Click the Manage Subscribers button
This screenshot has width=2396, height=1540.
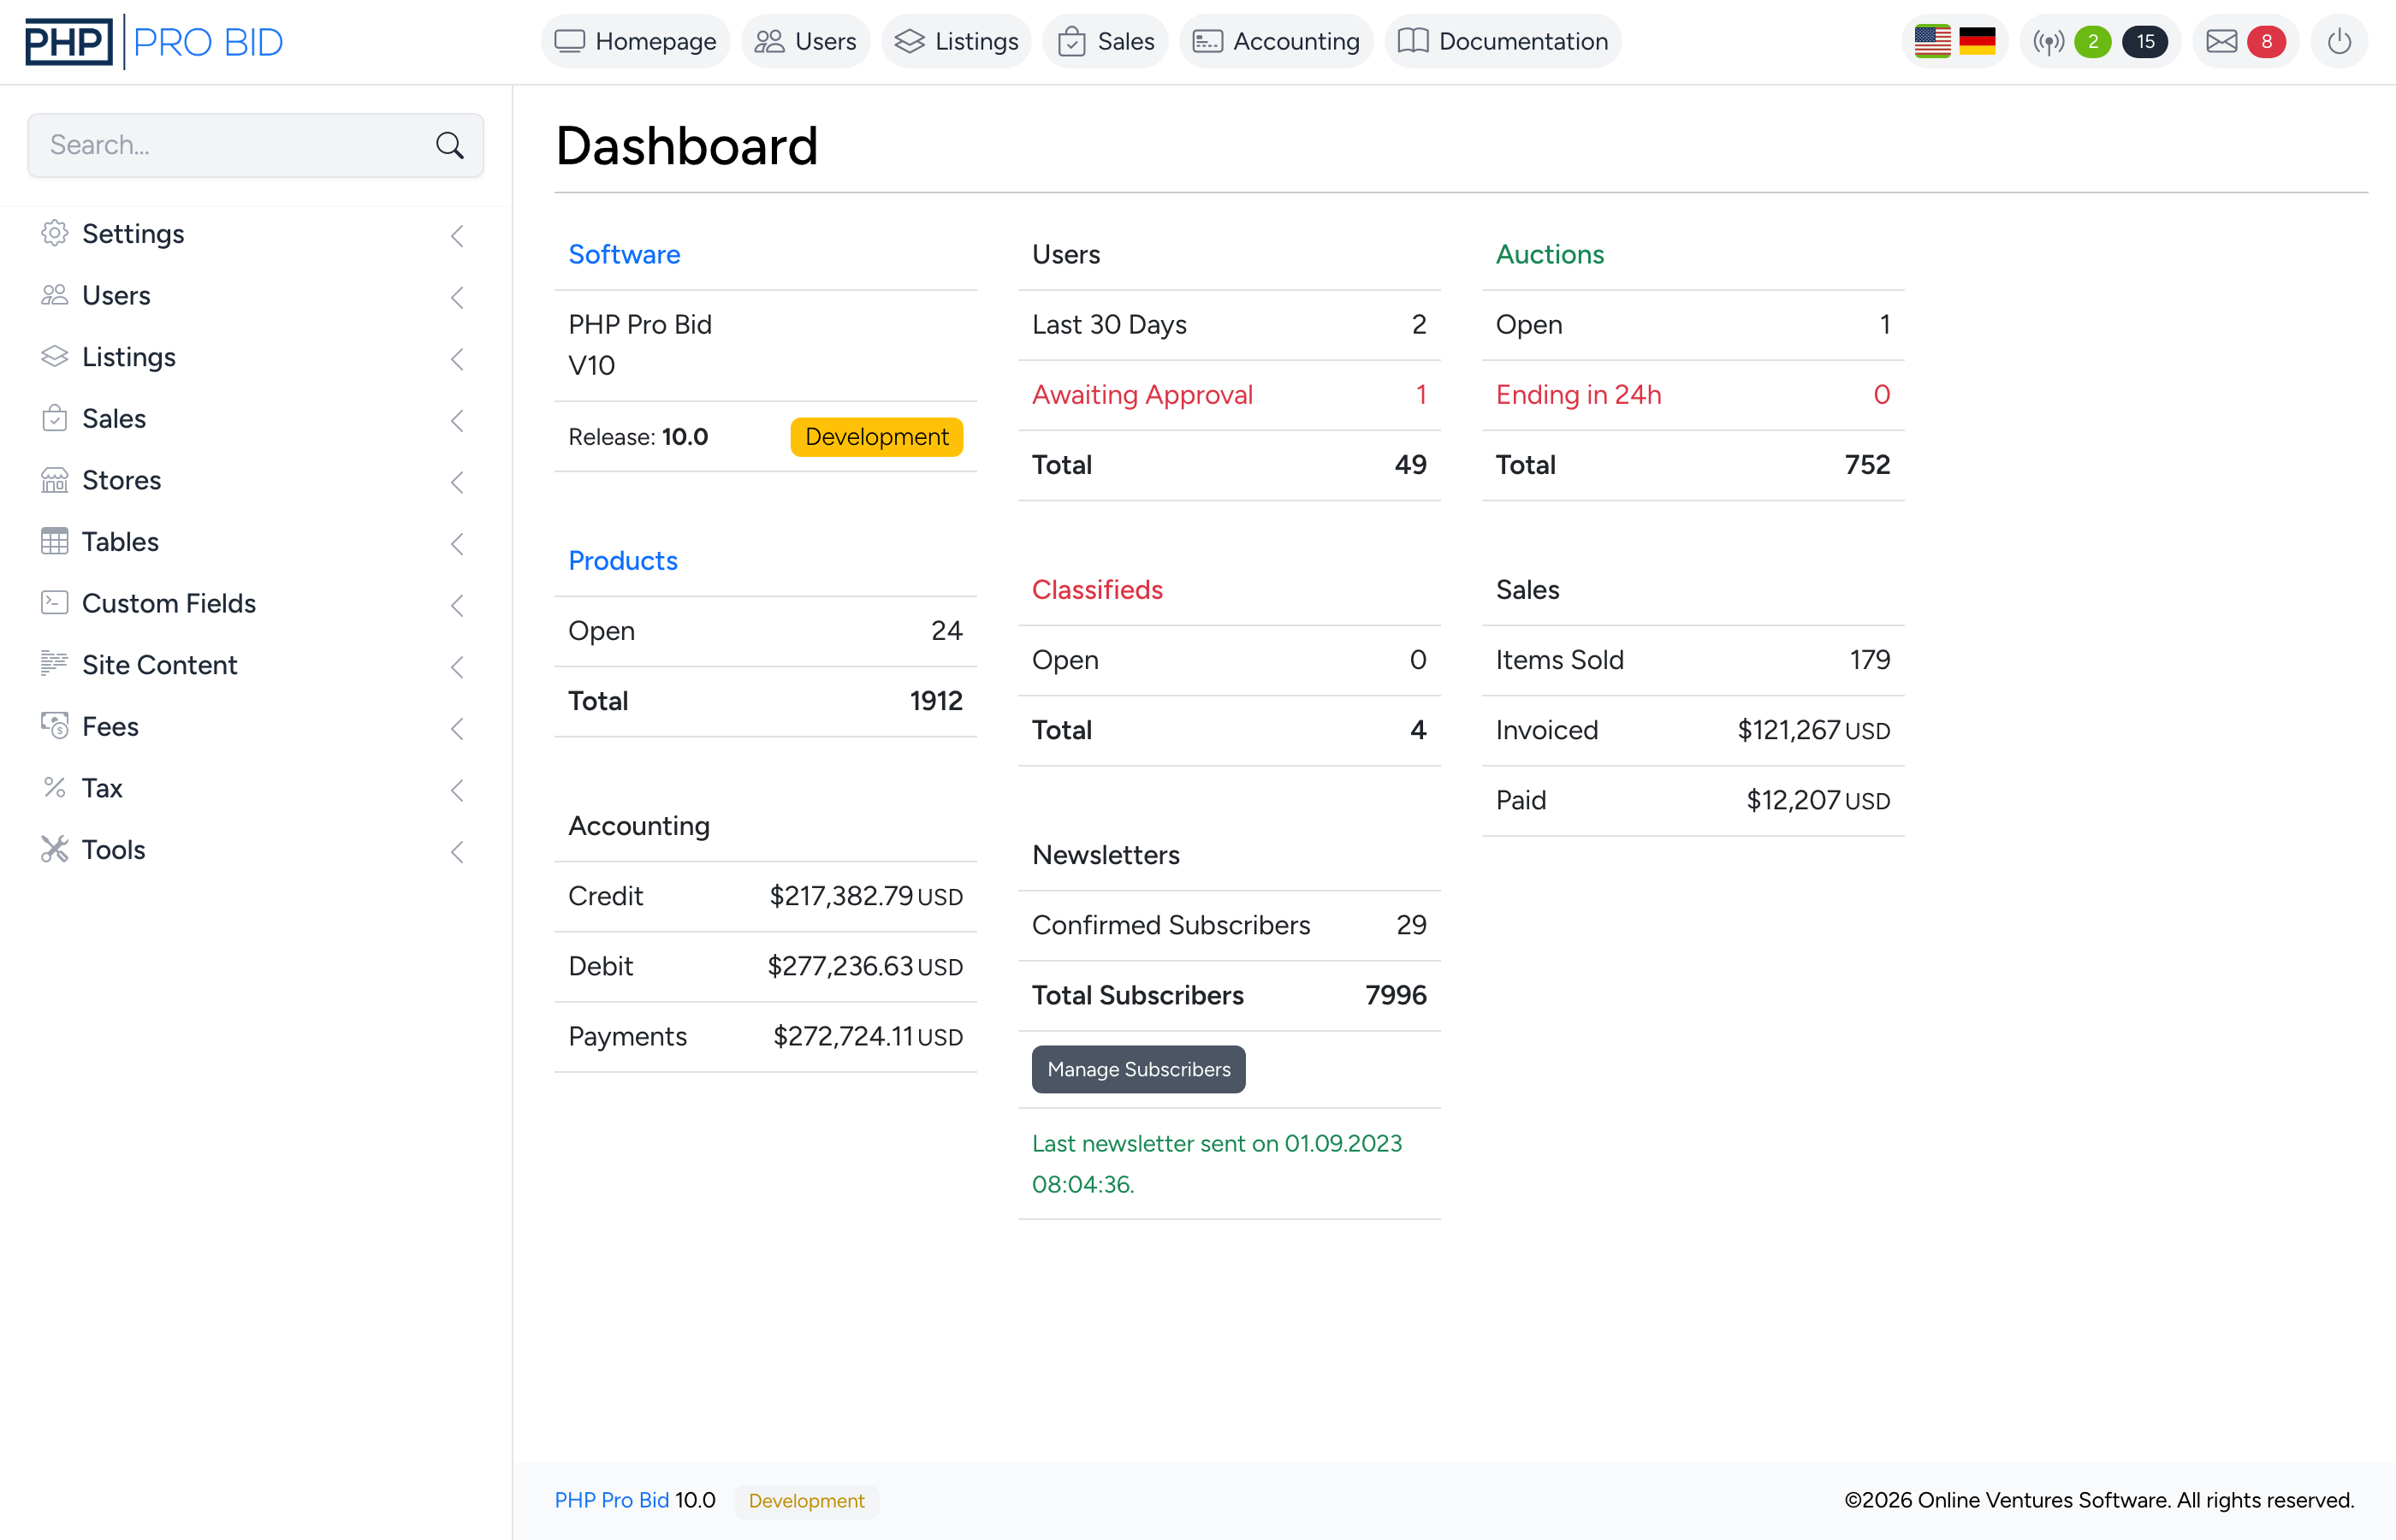(1138, 1069)
